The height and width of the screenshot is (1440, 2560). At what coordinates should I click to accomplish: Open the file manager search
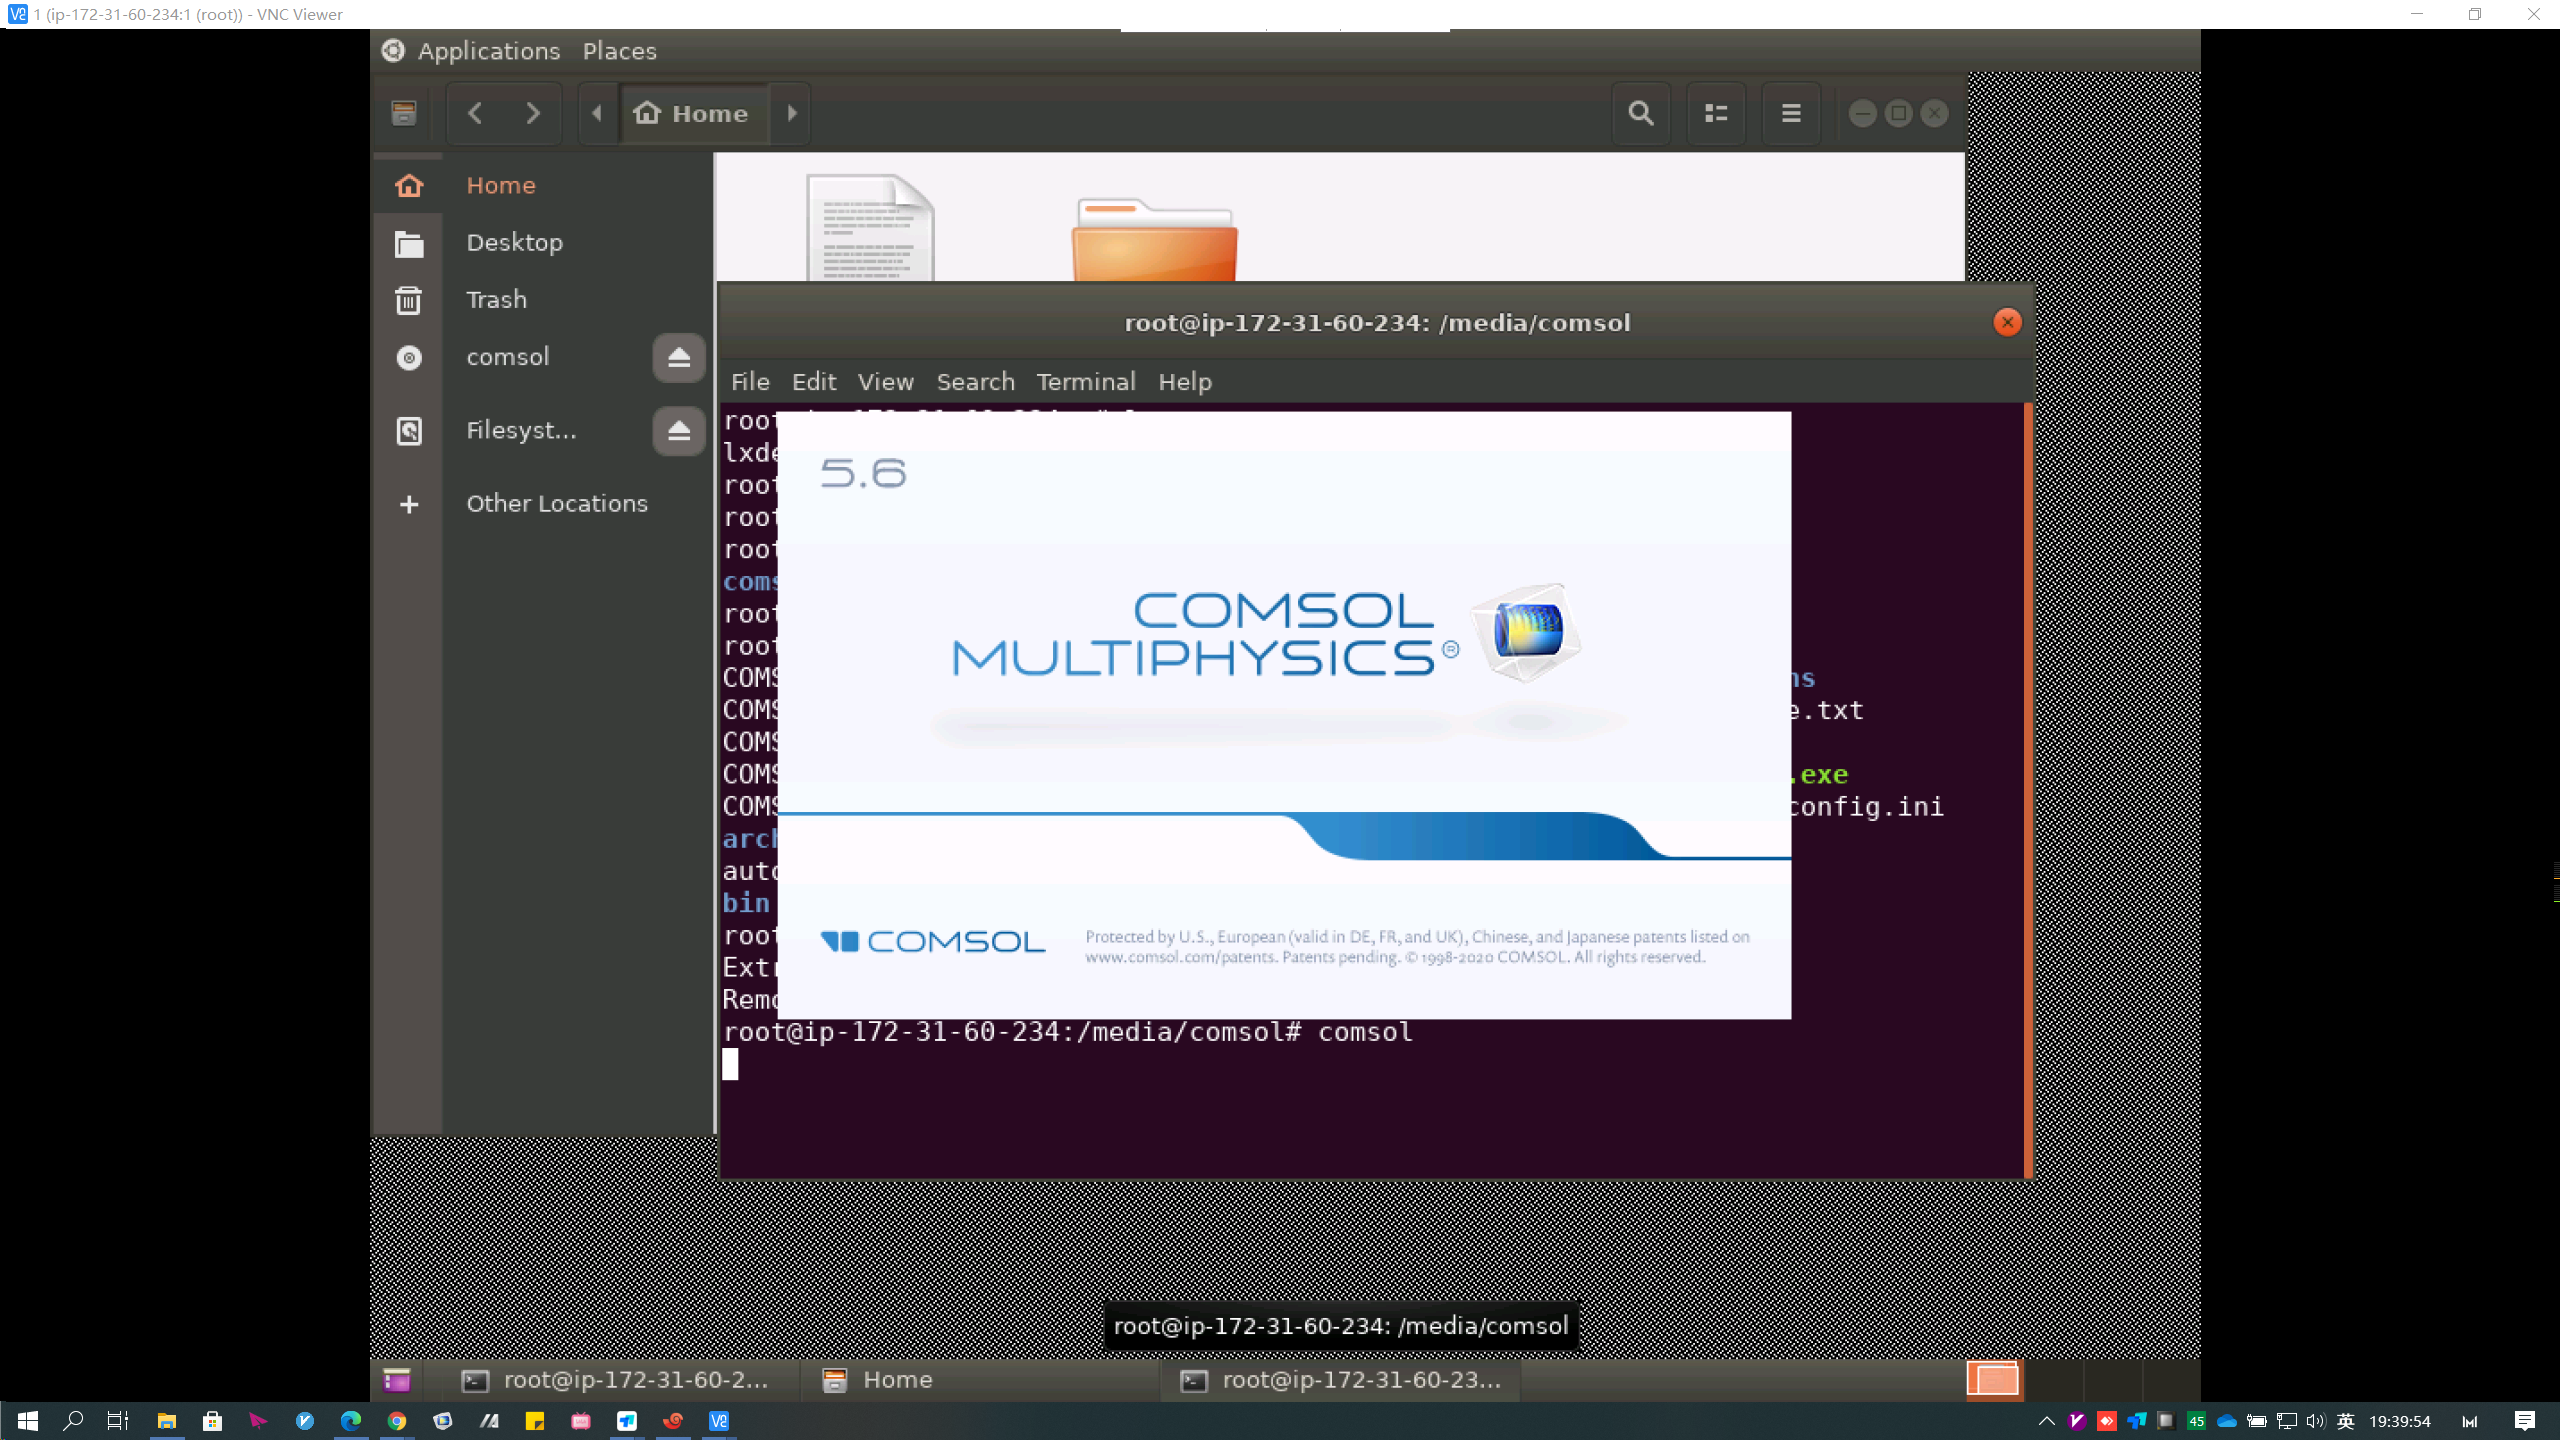pos(1640,113)
